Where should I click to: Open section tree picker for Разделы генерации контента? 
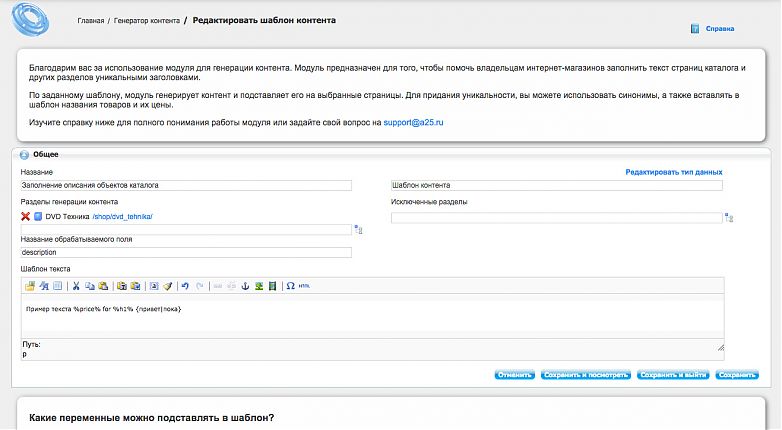click(x=359, y=230)
